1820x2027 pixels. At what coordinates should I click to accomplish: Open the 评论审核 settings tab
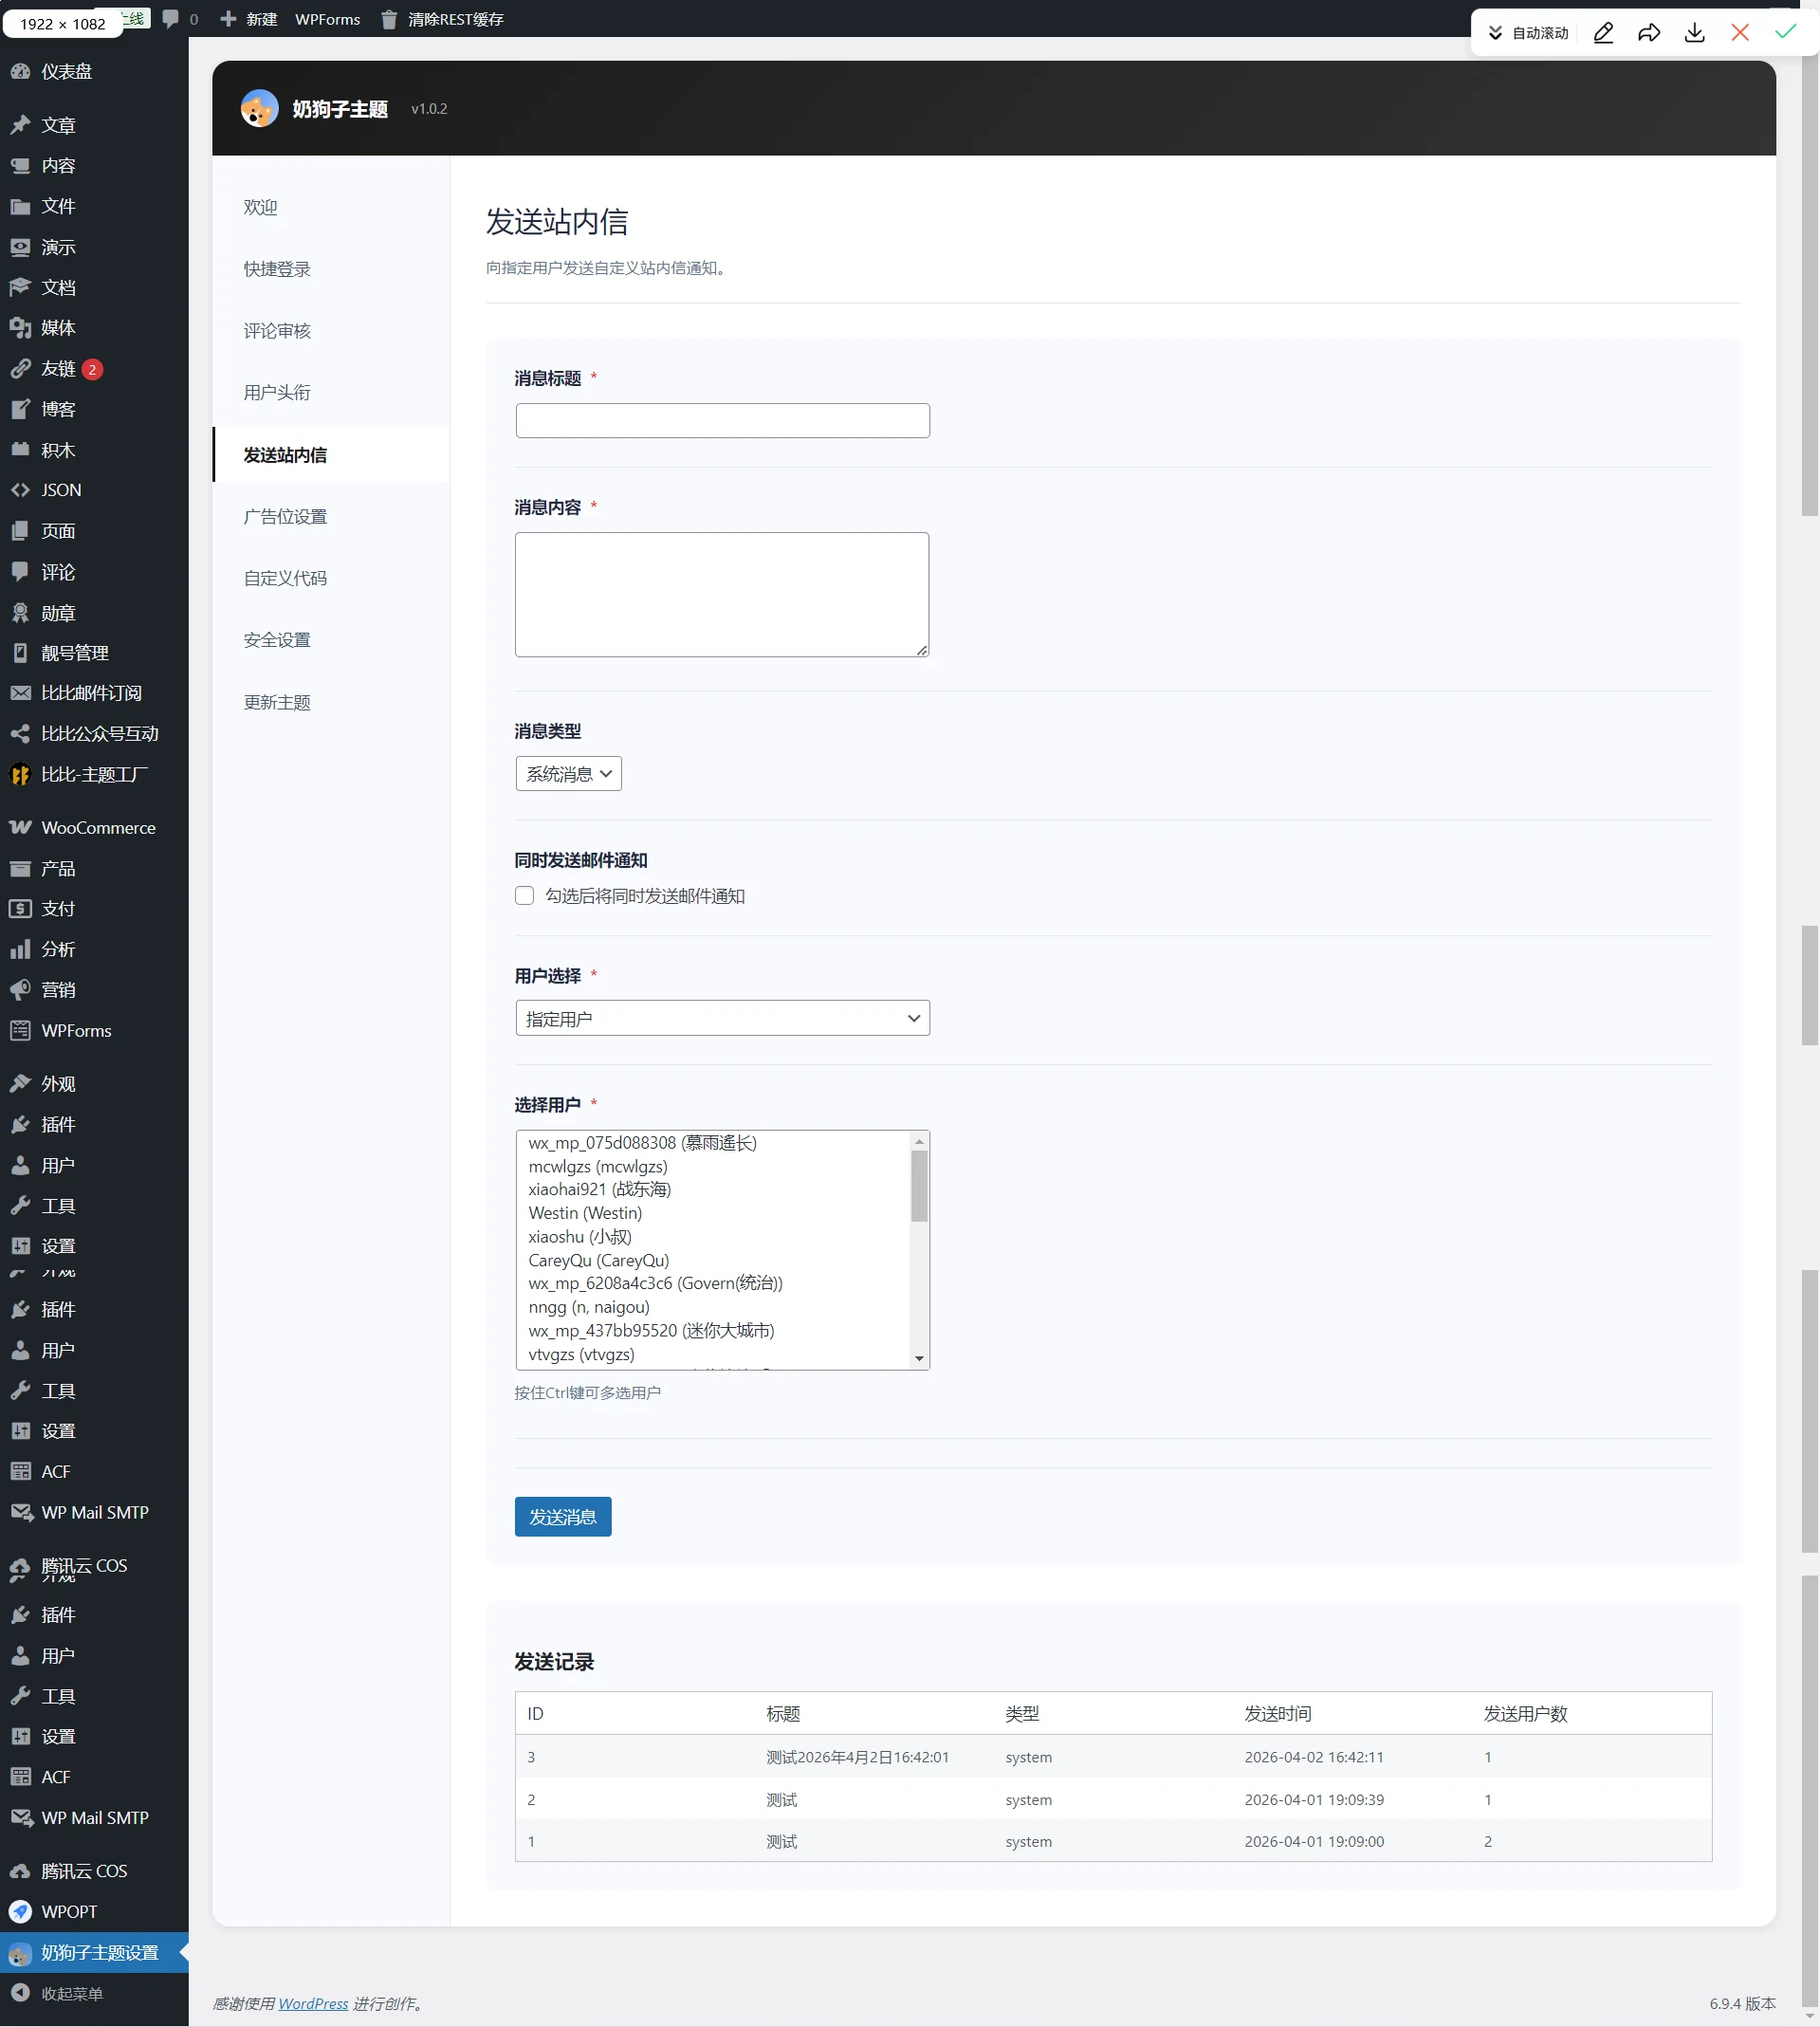click(331, 331)
